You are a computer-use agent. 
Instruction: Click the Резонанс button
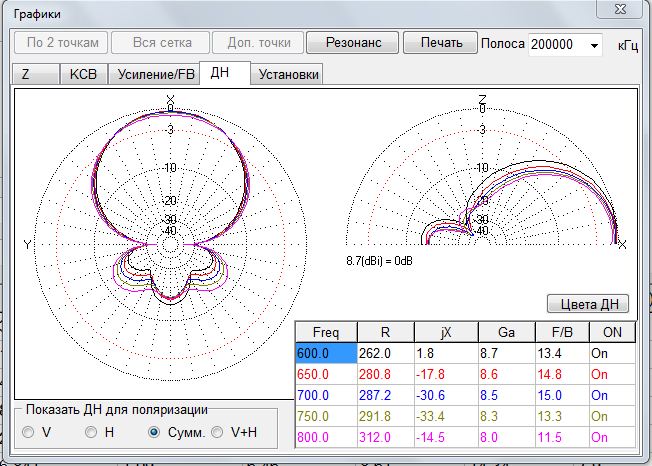[x=351, y=43]
